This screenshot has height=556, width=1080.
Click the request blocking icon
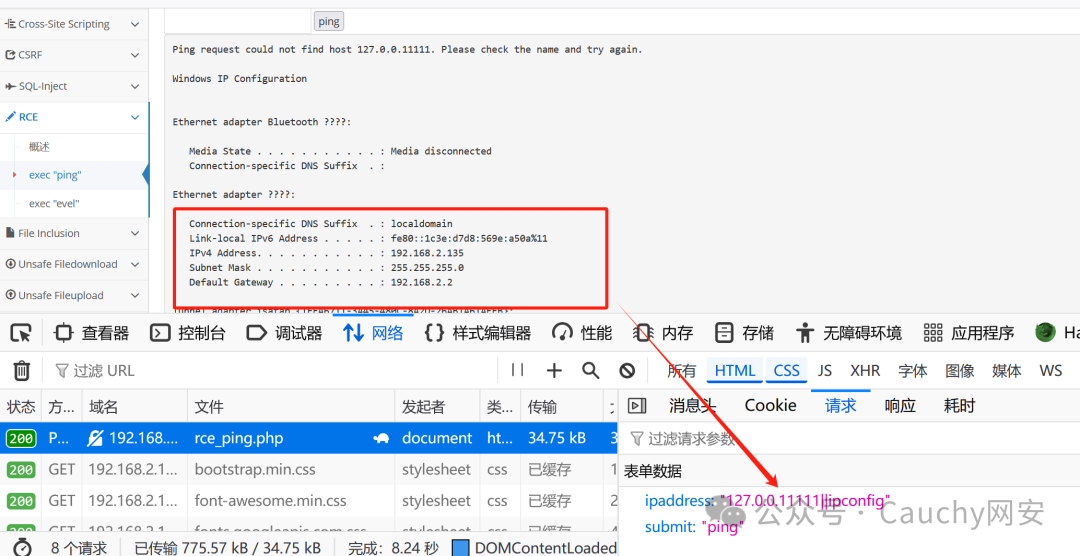pos(627,371)
